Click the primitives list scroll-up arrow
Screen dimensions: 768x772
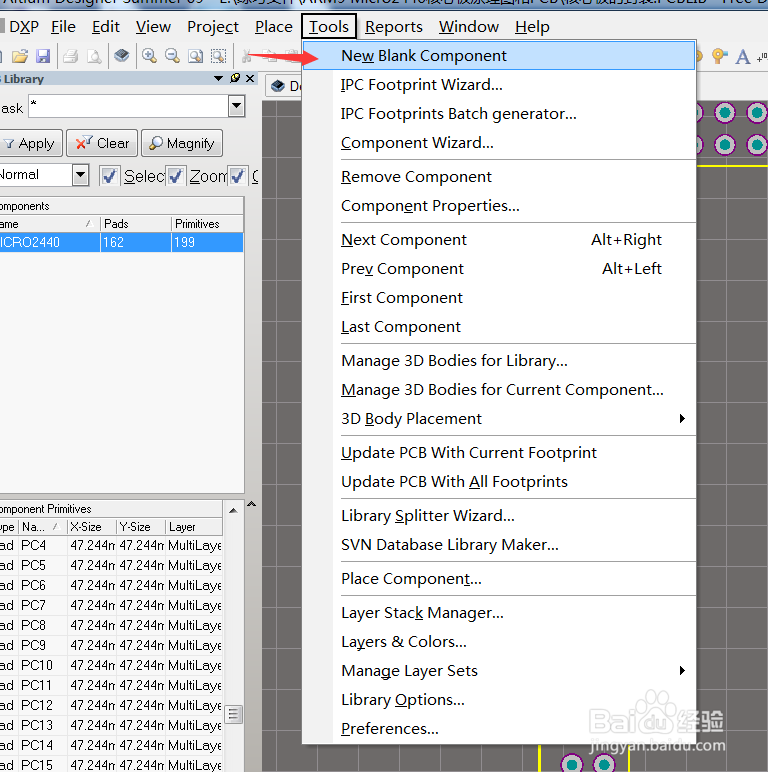pyautogui.click(x=233, y=510)
